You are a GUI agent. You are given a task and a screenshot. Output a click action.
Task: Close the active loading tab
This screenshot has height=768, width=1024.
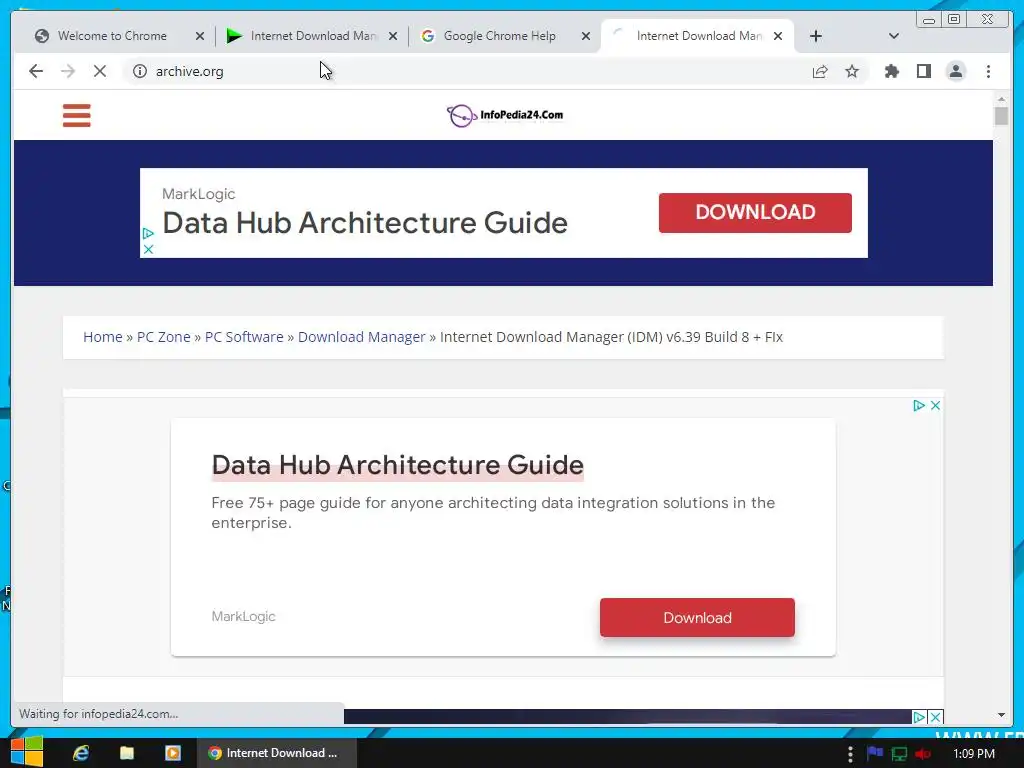pos(778,37)
